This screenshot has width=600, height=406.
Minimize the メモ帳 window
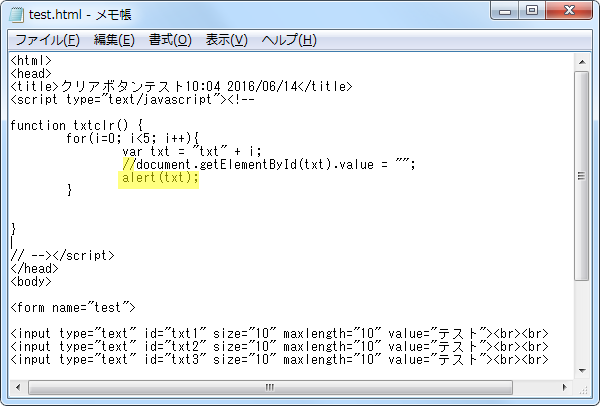(505, 11)
